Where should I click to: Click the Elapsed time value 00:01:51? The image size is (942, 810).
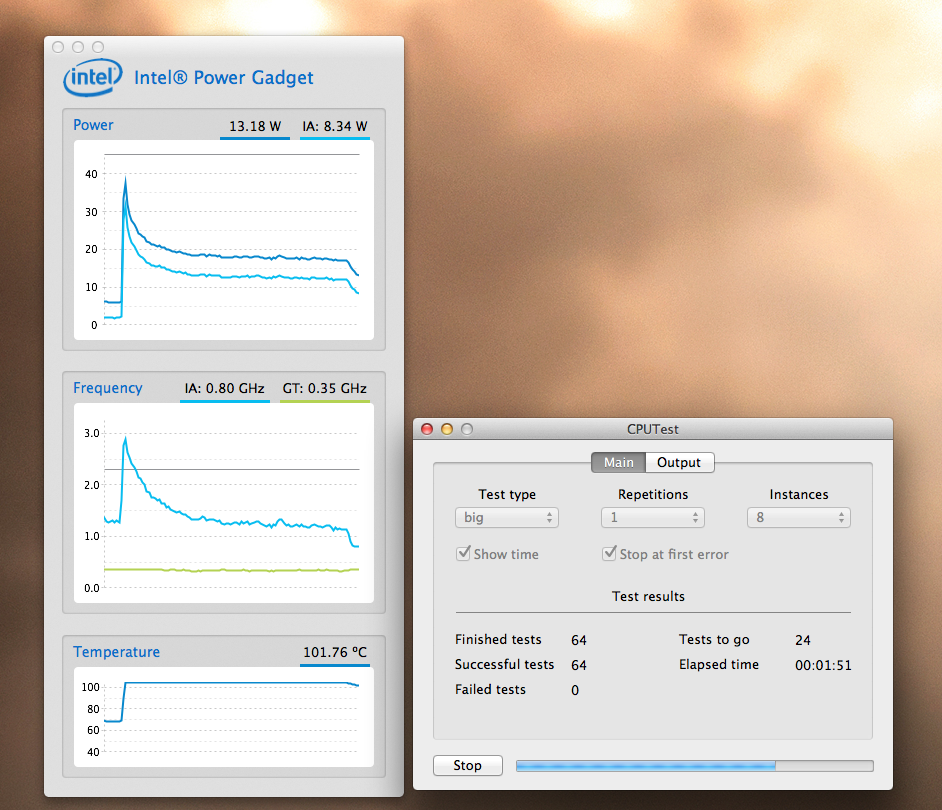(823, 665)
